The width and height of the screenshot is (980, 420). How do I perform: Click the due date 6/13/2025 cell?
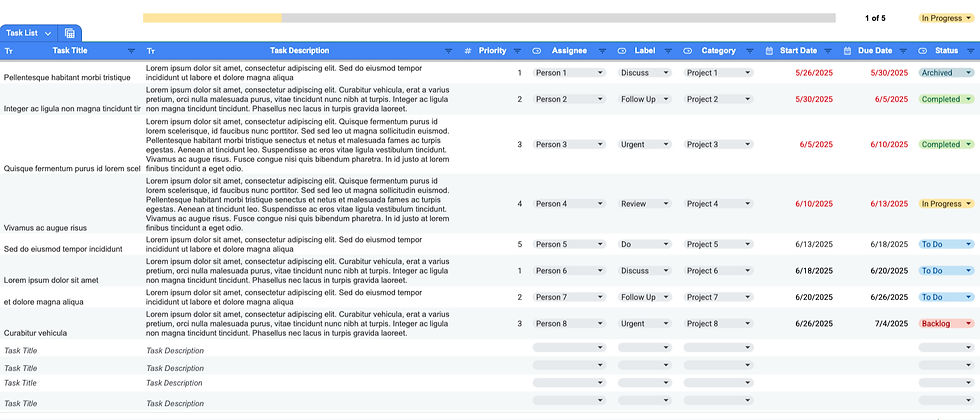[889, 204]
